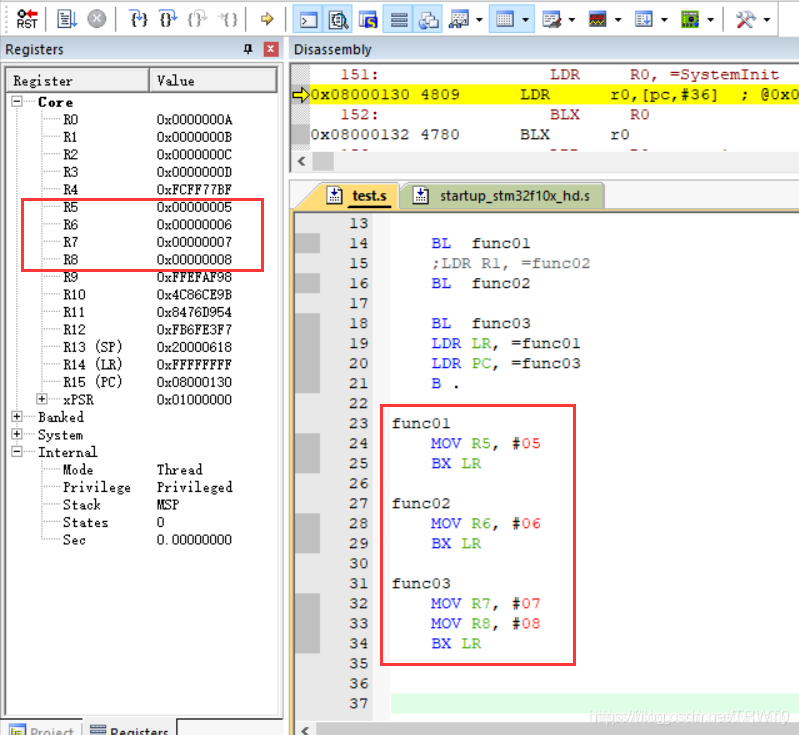Screen dimensions: 799x735
Task: Open the Trace windows icon
Action: tap(644, 19)
